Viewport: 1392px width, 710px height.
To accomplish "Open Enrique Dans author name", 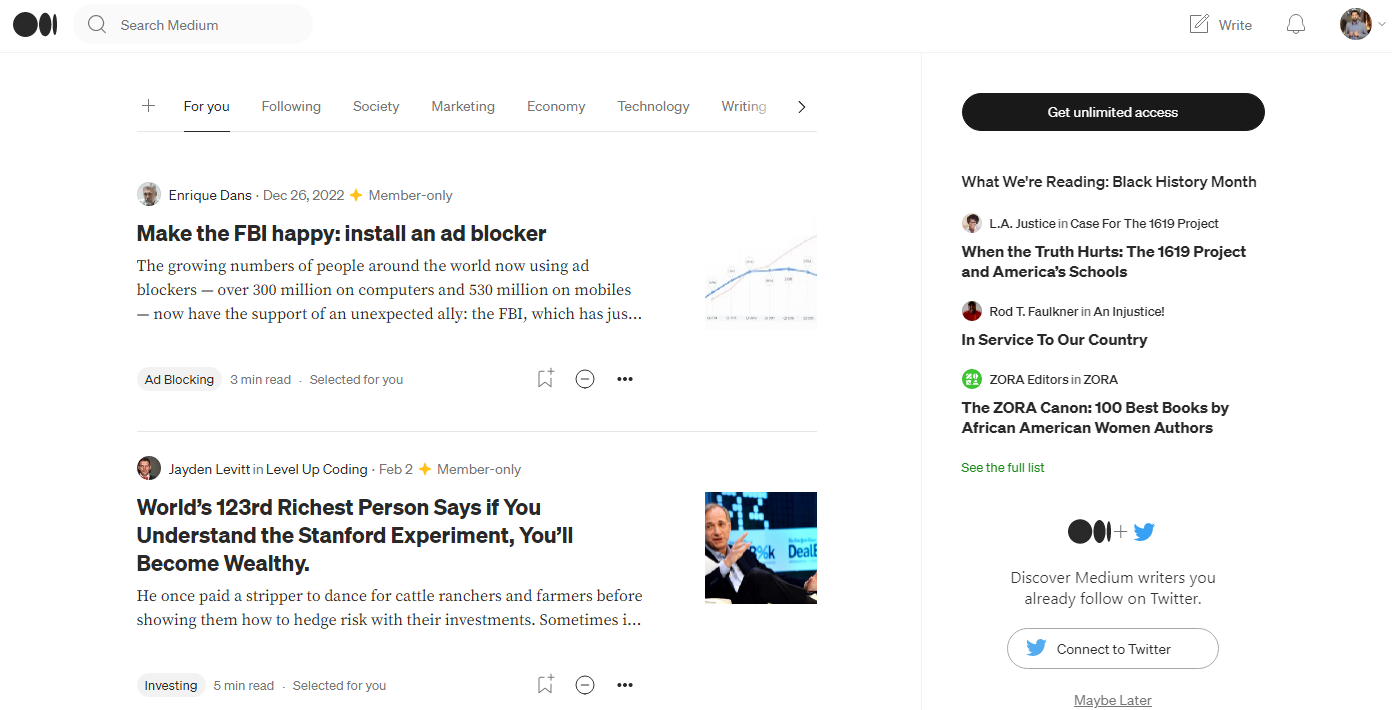I will (x=210, y=195).
